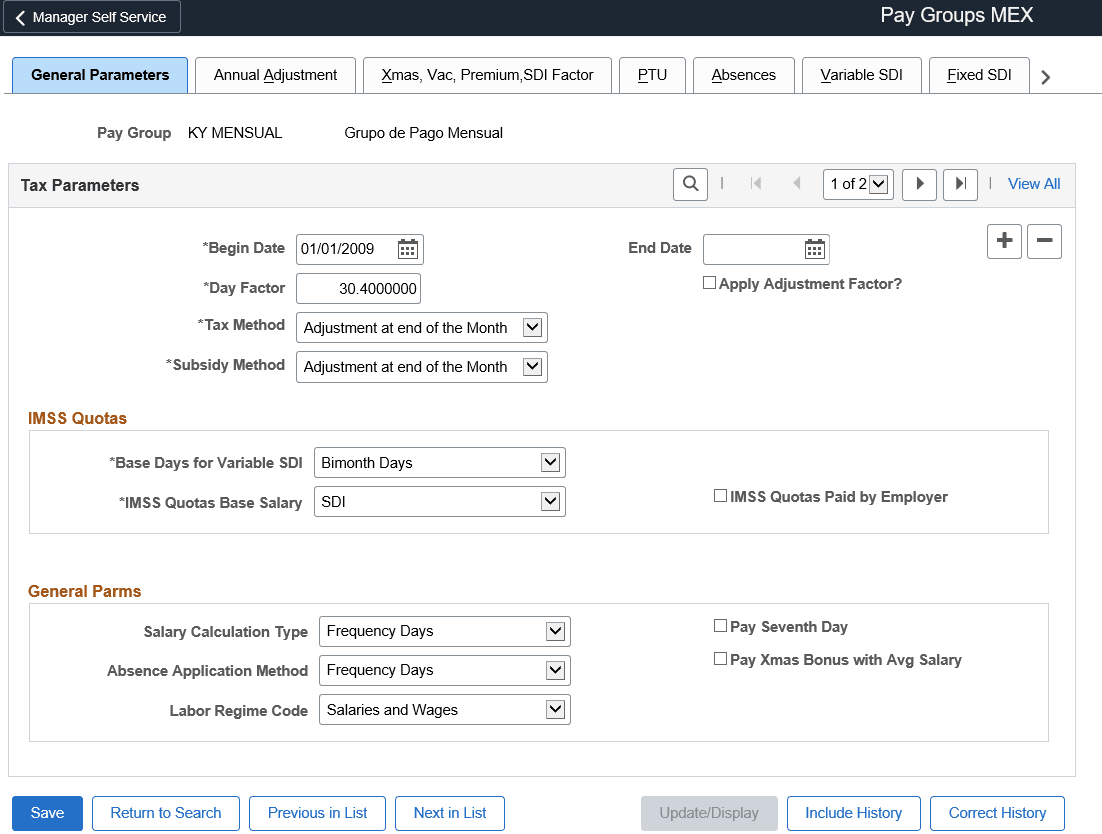Click View All link

click(1034, 184)
